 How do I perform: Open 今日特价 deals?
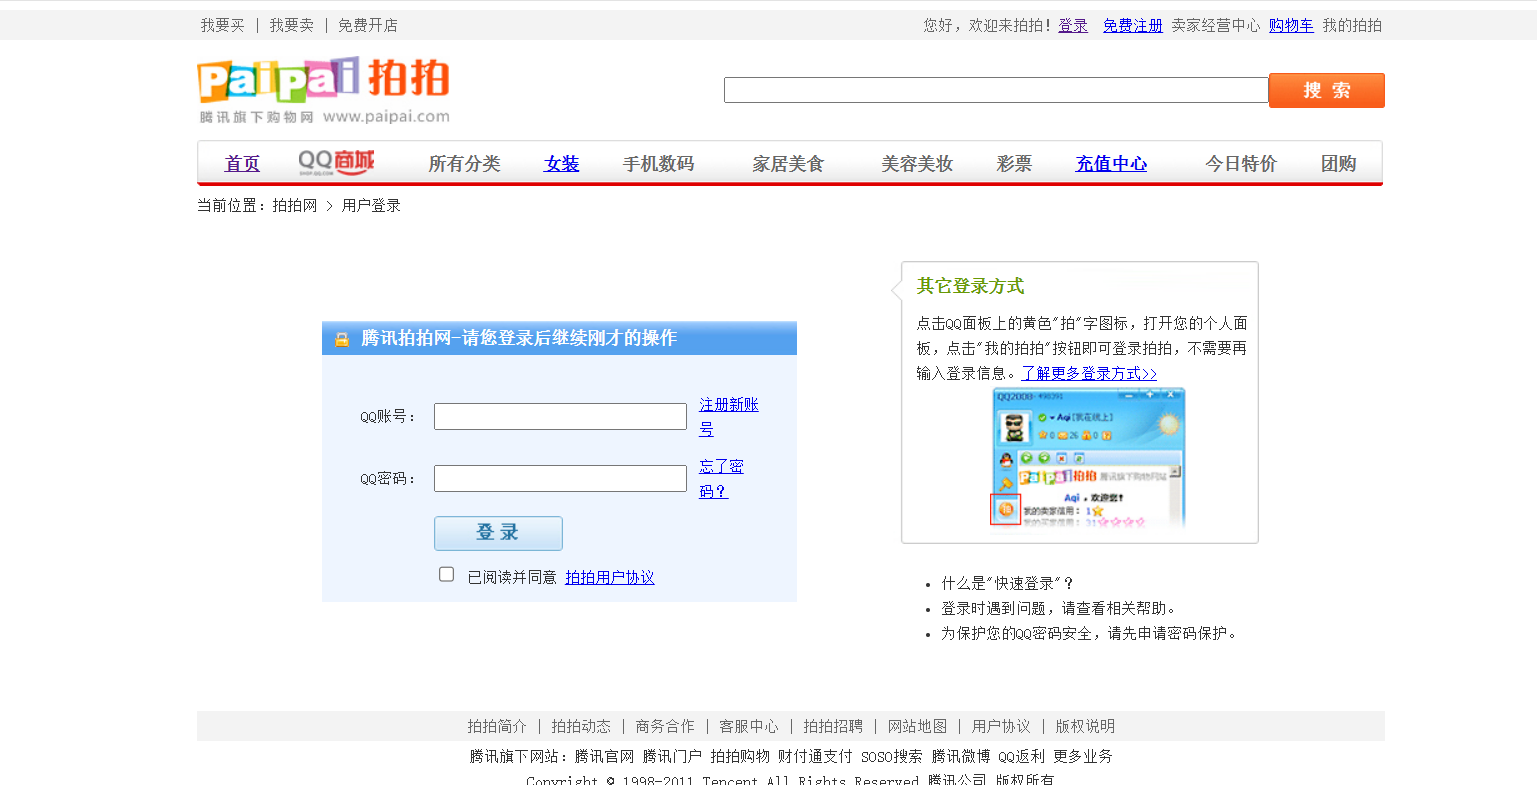click(x=1241, y=163)
